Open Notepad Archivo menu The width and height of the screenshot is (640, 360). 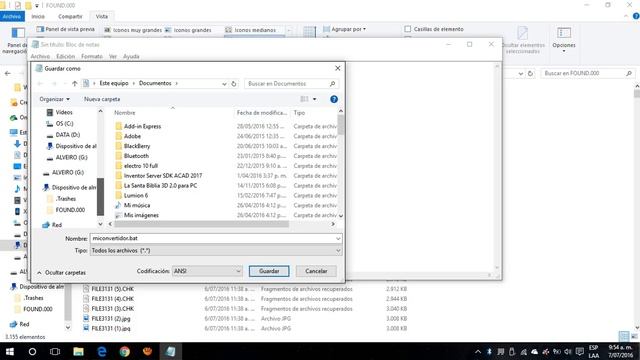tap(40, 56)
